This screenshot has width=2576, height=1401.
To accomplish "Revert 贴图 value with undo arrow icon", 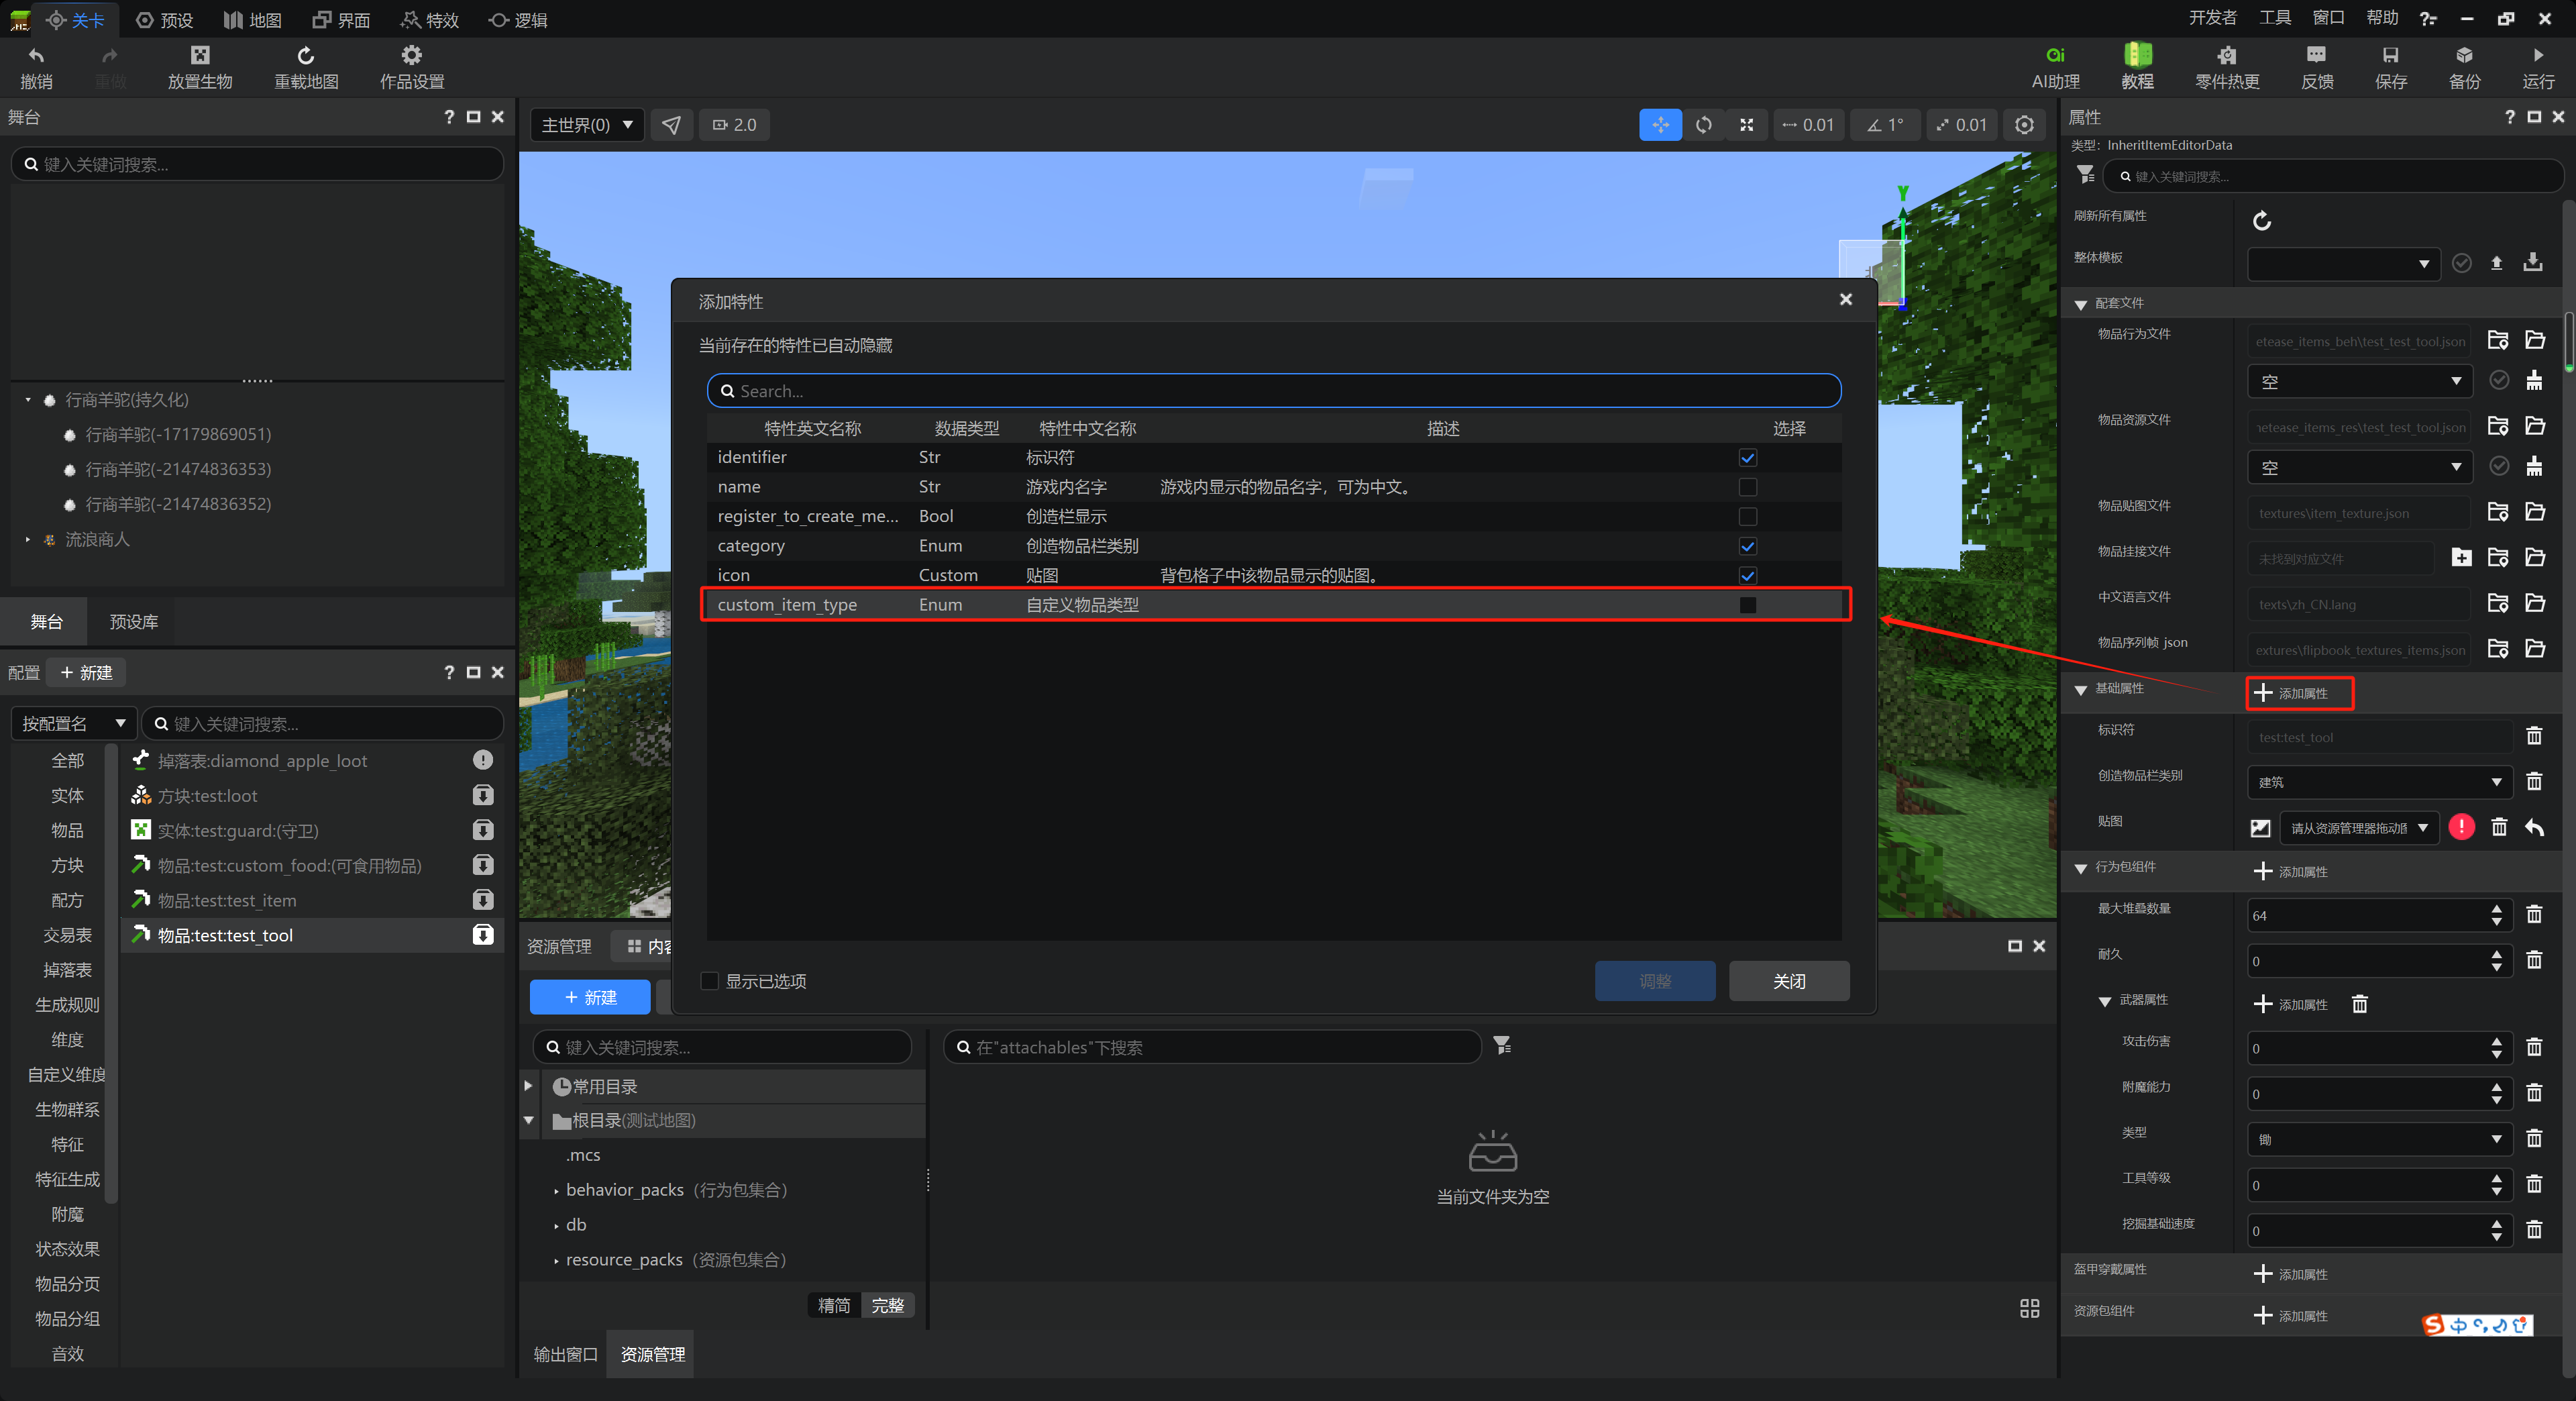I will pyautogui.click(x=2535, y=827).
